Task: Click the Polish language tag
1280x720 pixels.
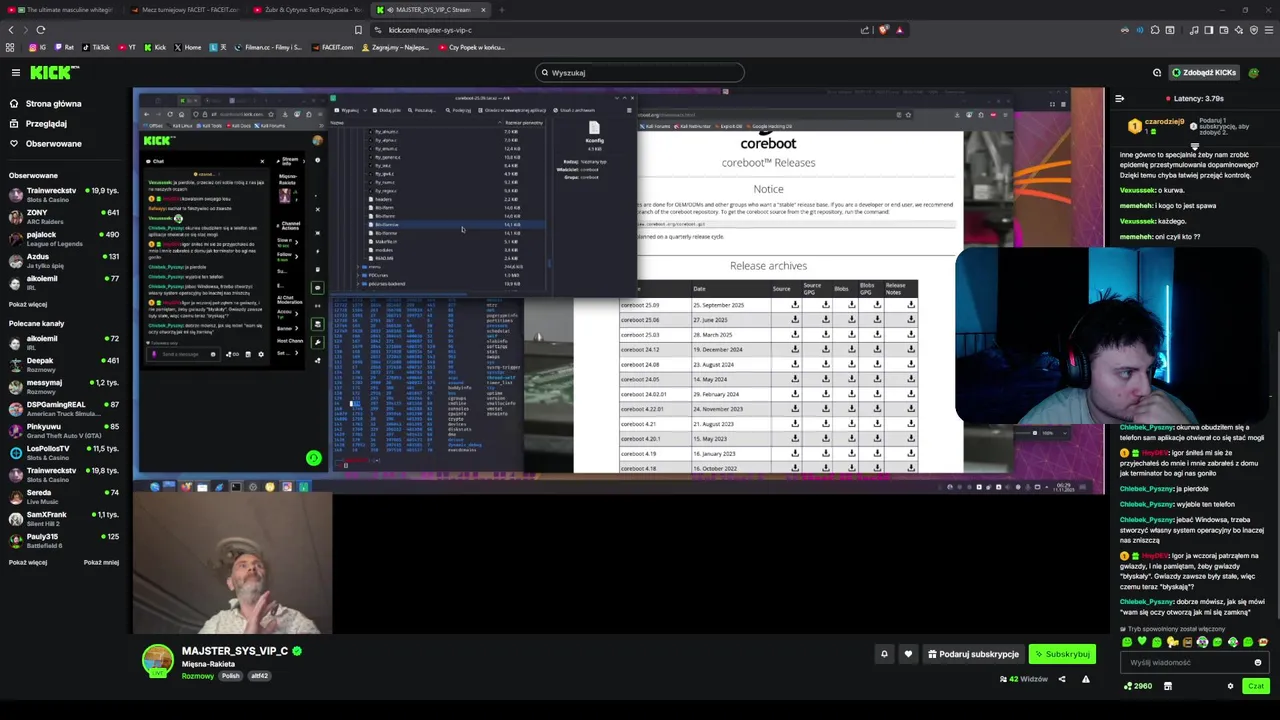Action: coord(231,676)
